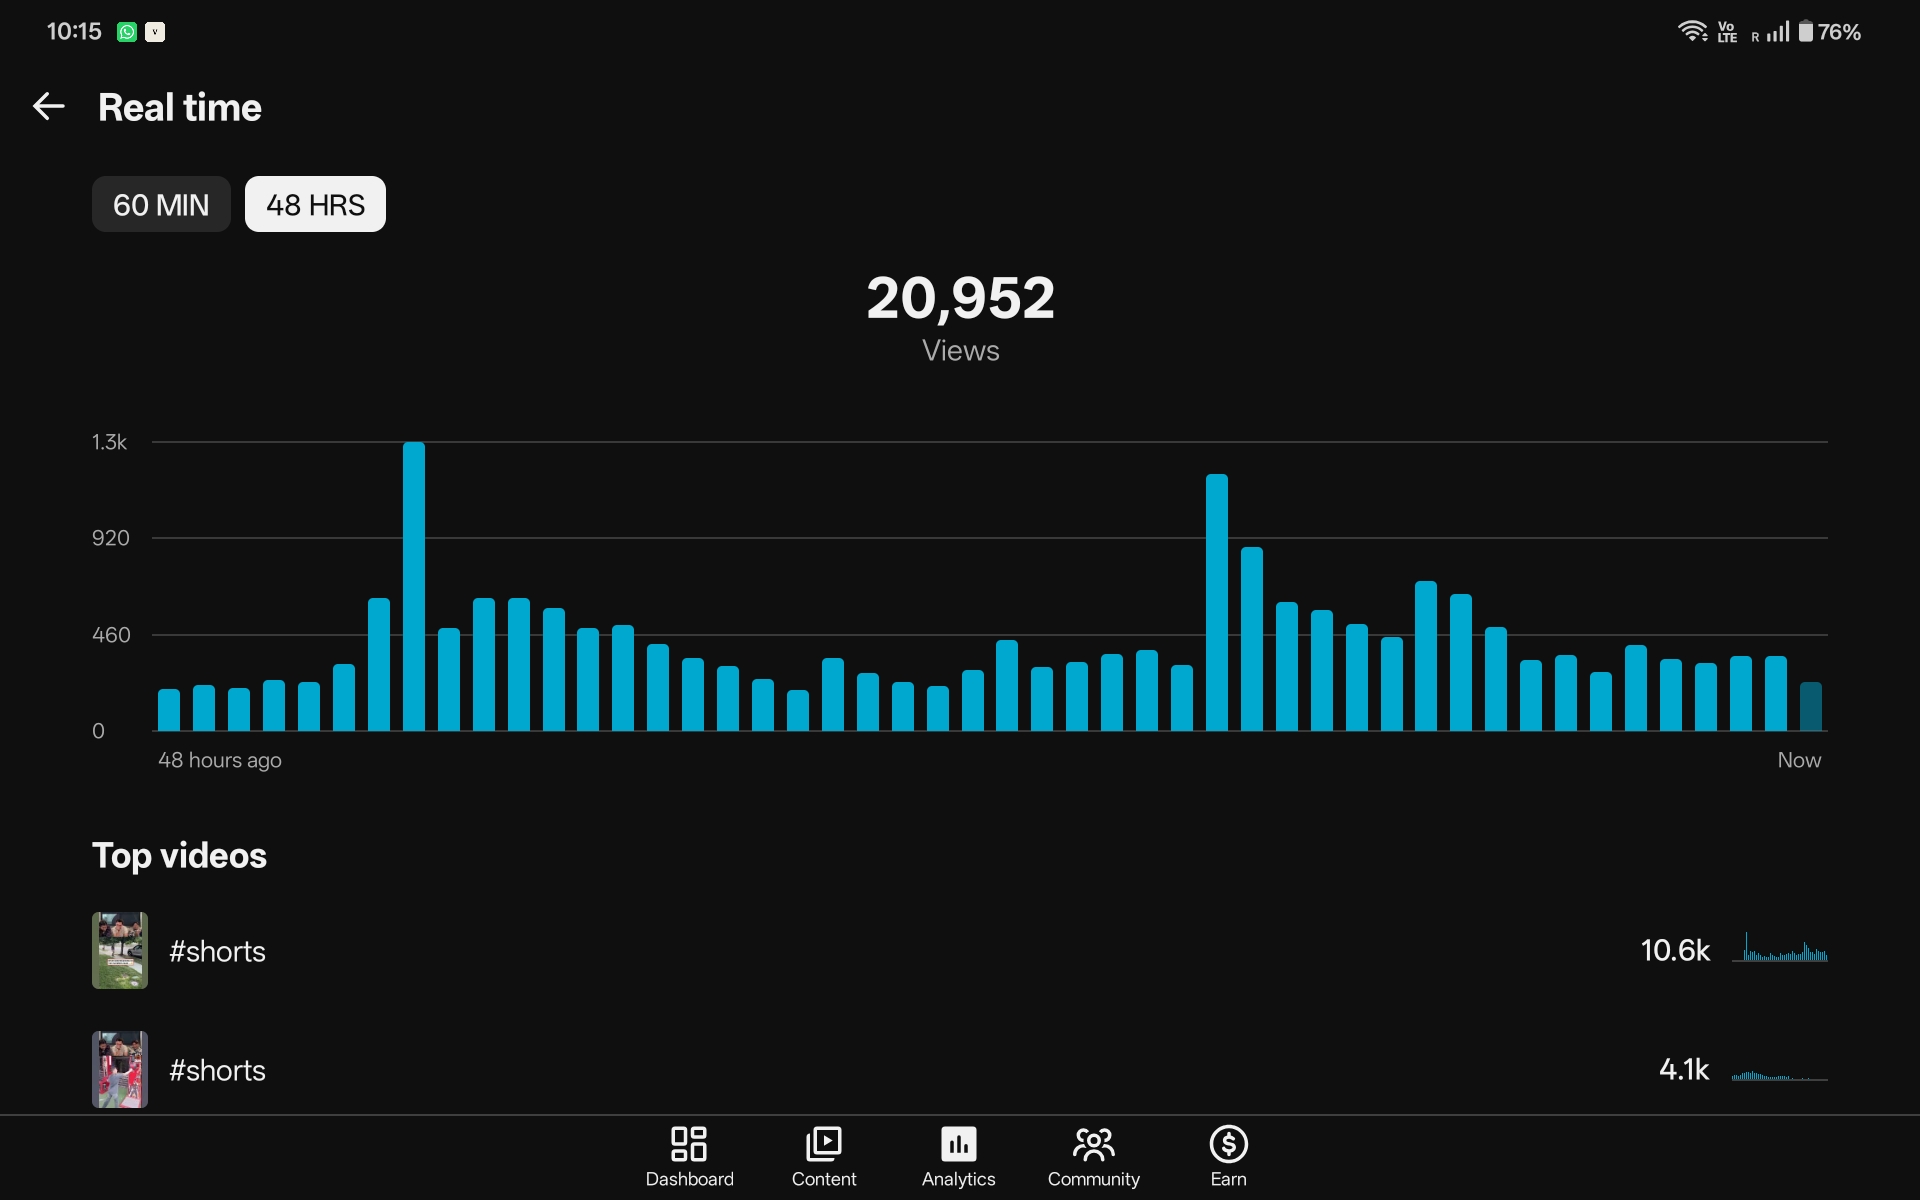
Task: Tap the WhatsApp notification icon in status bar
Action: coord(127,32)
